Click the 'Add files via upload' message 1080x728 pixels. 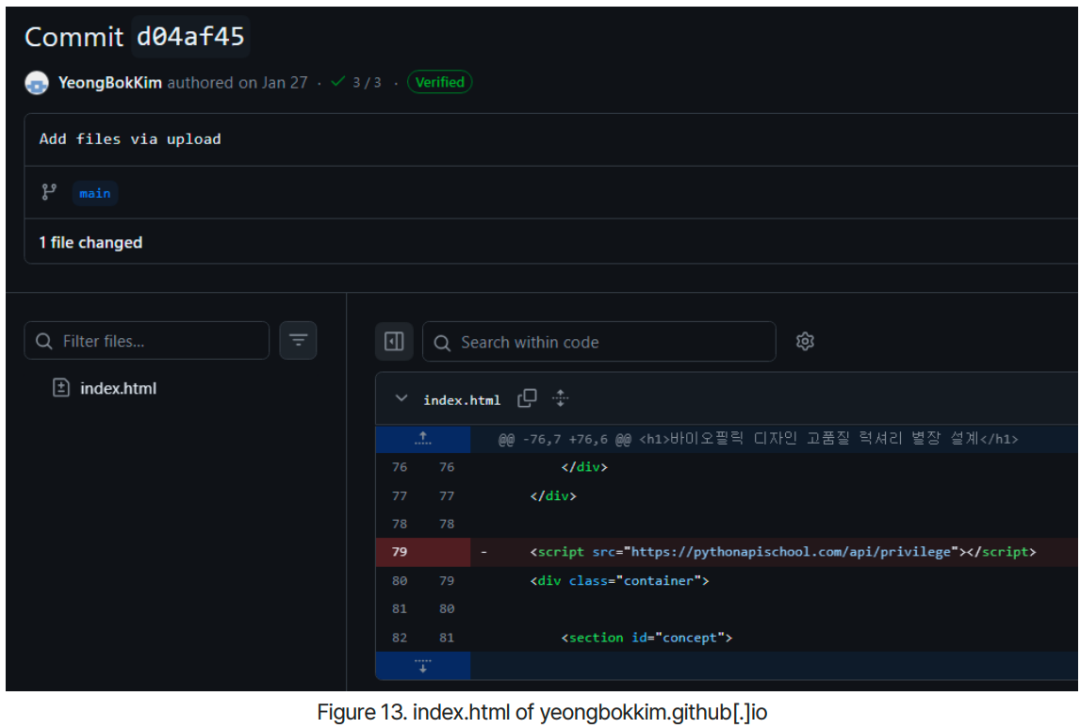pos(130,139)
